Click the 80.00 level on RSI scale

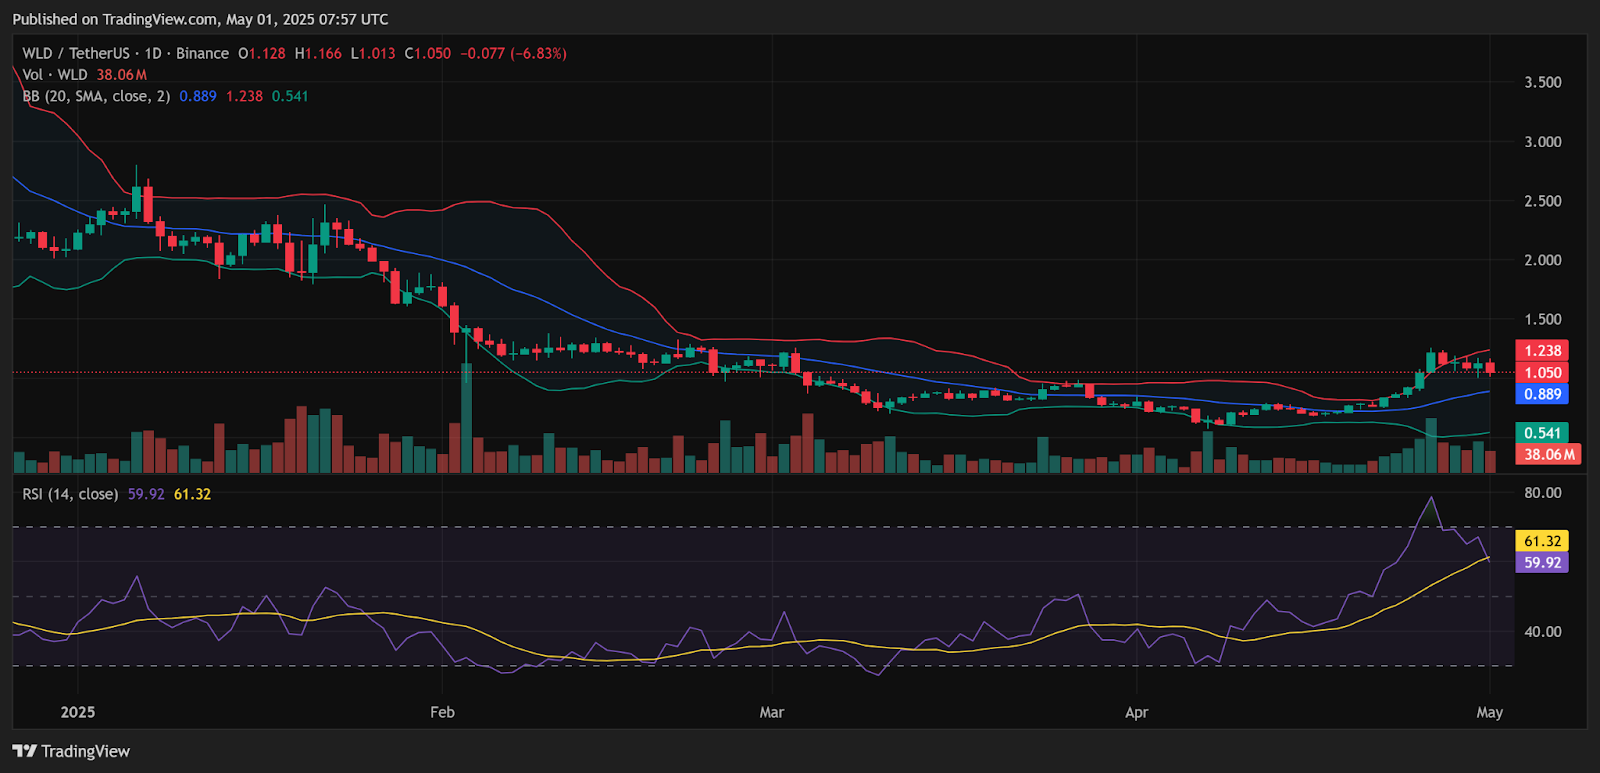[1543, 493]
